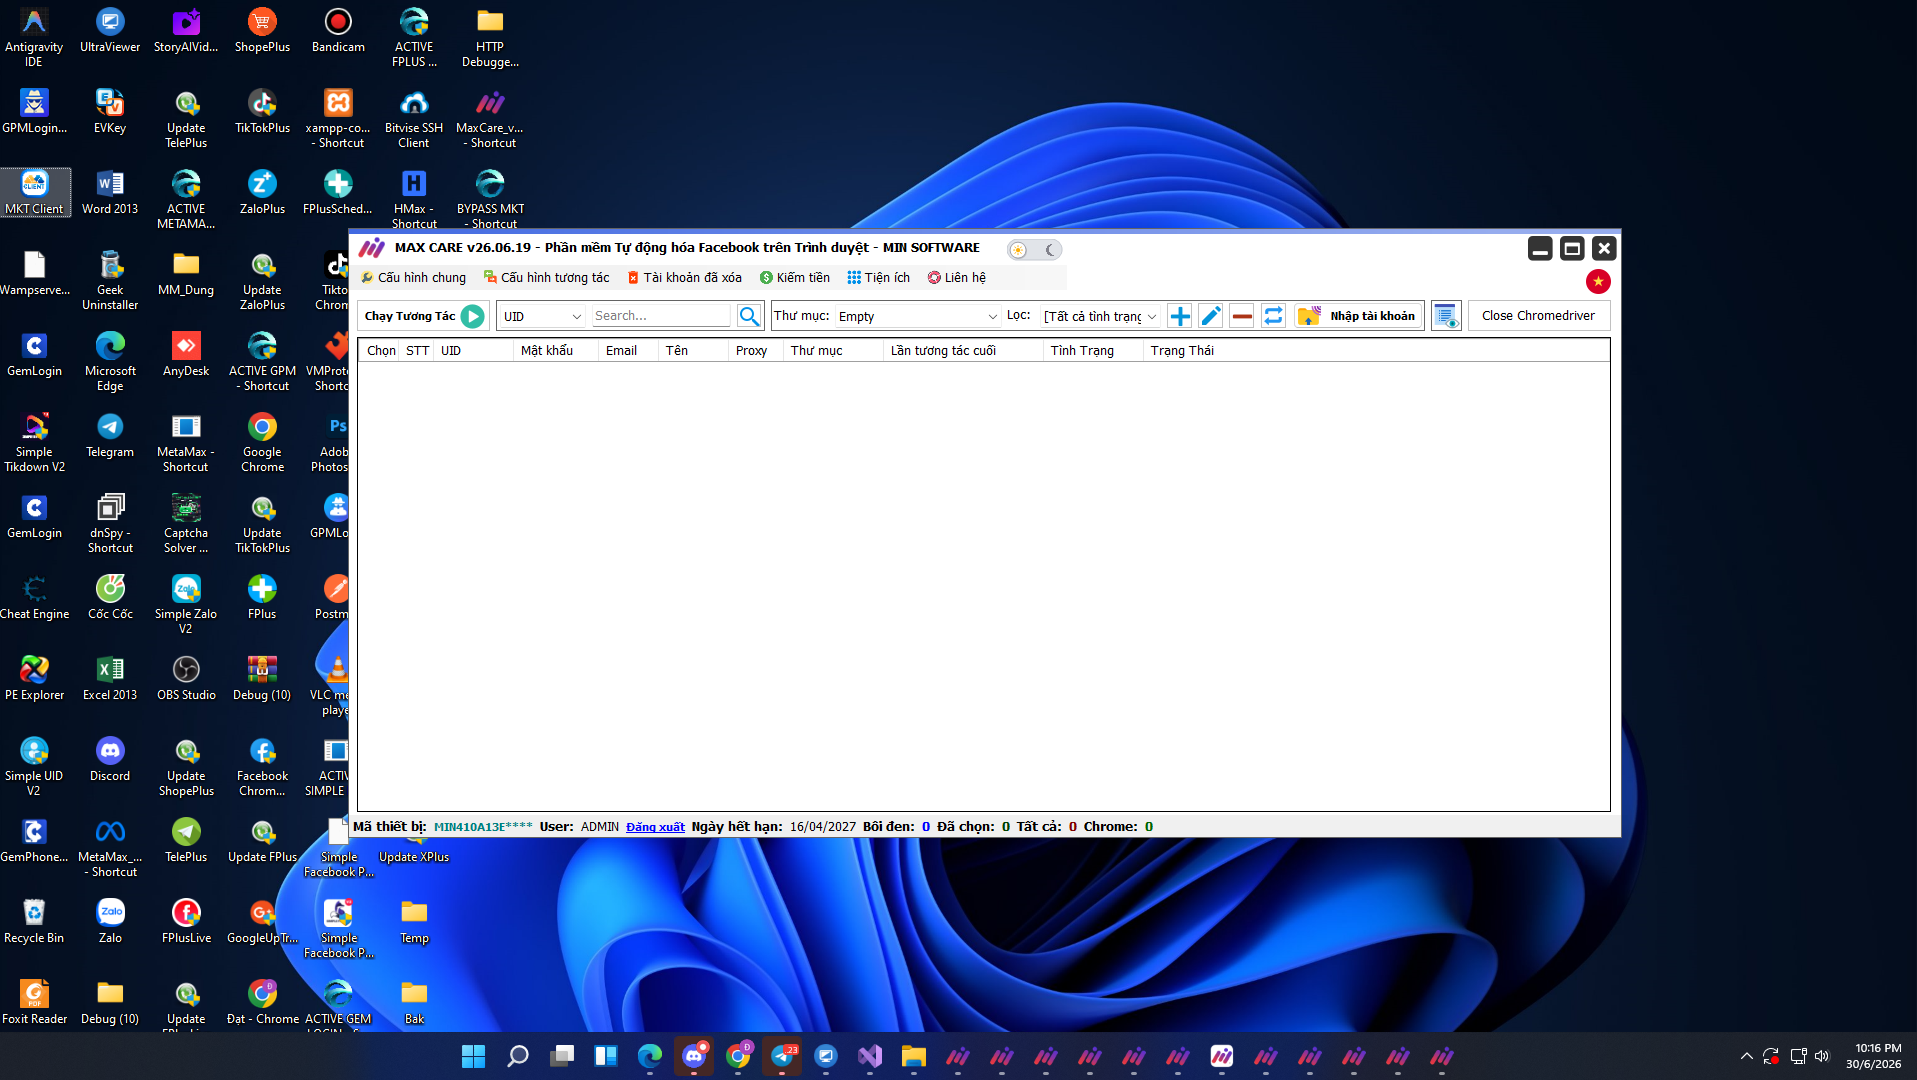Select the Discord desktop icon
This screenshot has height=1080, width=1917.
click(x=110, y=759)
